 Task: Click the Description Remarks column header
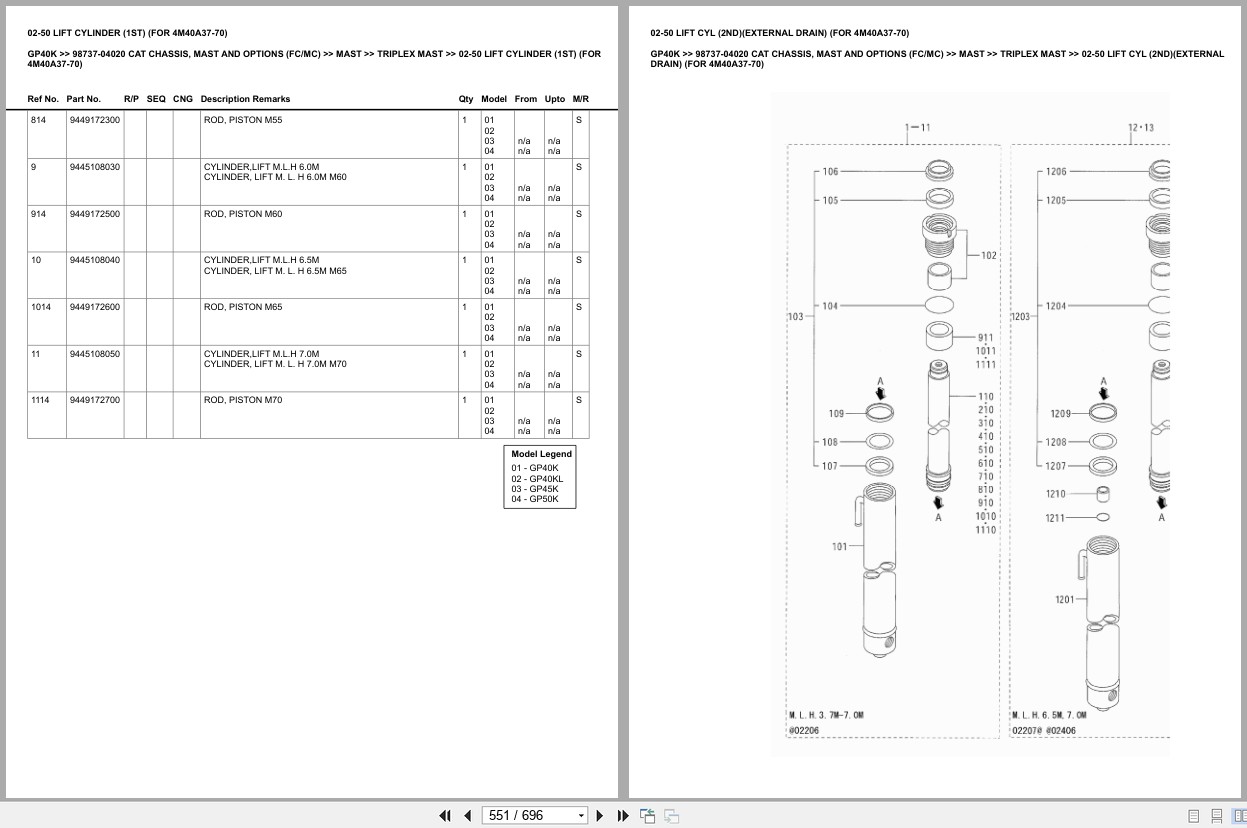click(245, 99)
